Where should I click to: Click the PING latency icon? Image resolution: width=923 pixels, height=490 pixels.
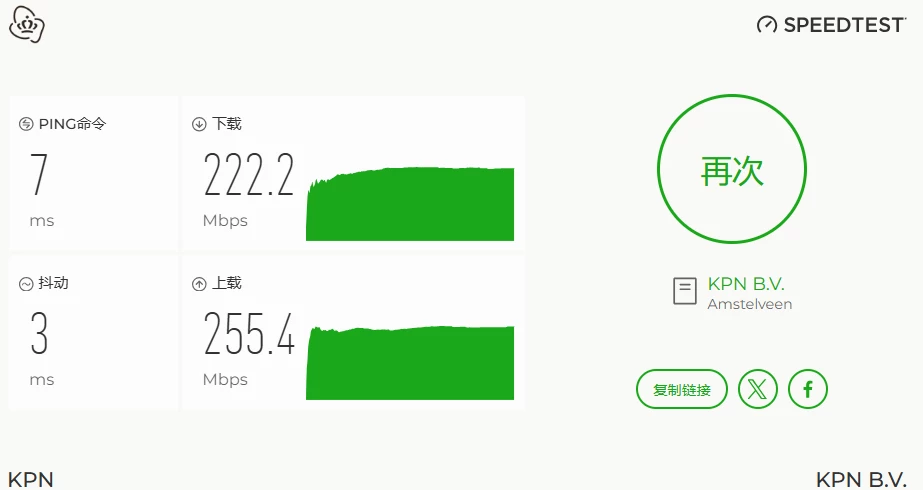click(26, 124)
